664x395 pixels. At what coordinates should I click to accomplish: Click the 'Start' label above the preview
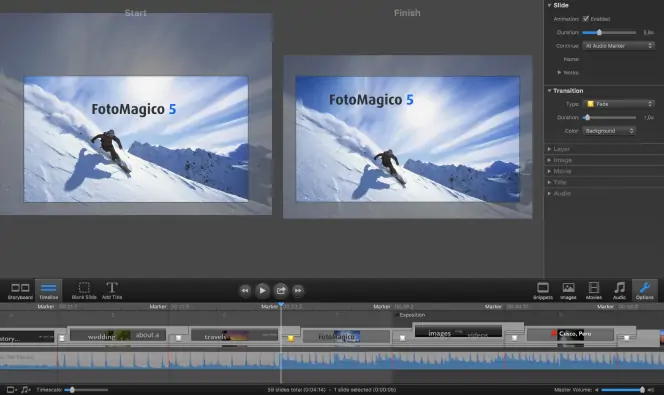(x=136, y=13)
